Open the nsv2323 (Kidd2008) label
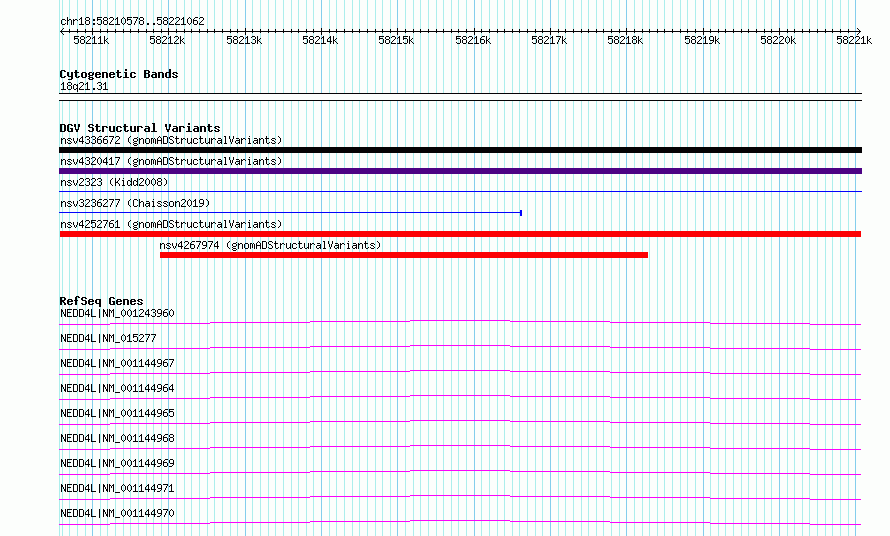 114,182
